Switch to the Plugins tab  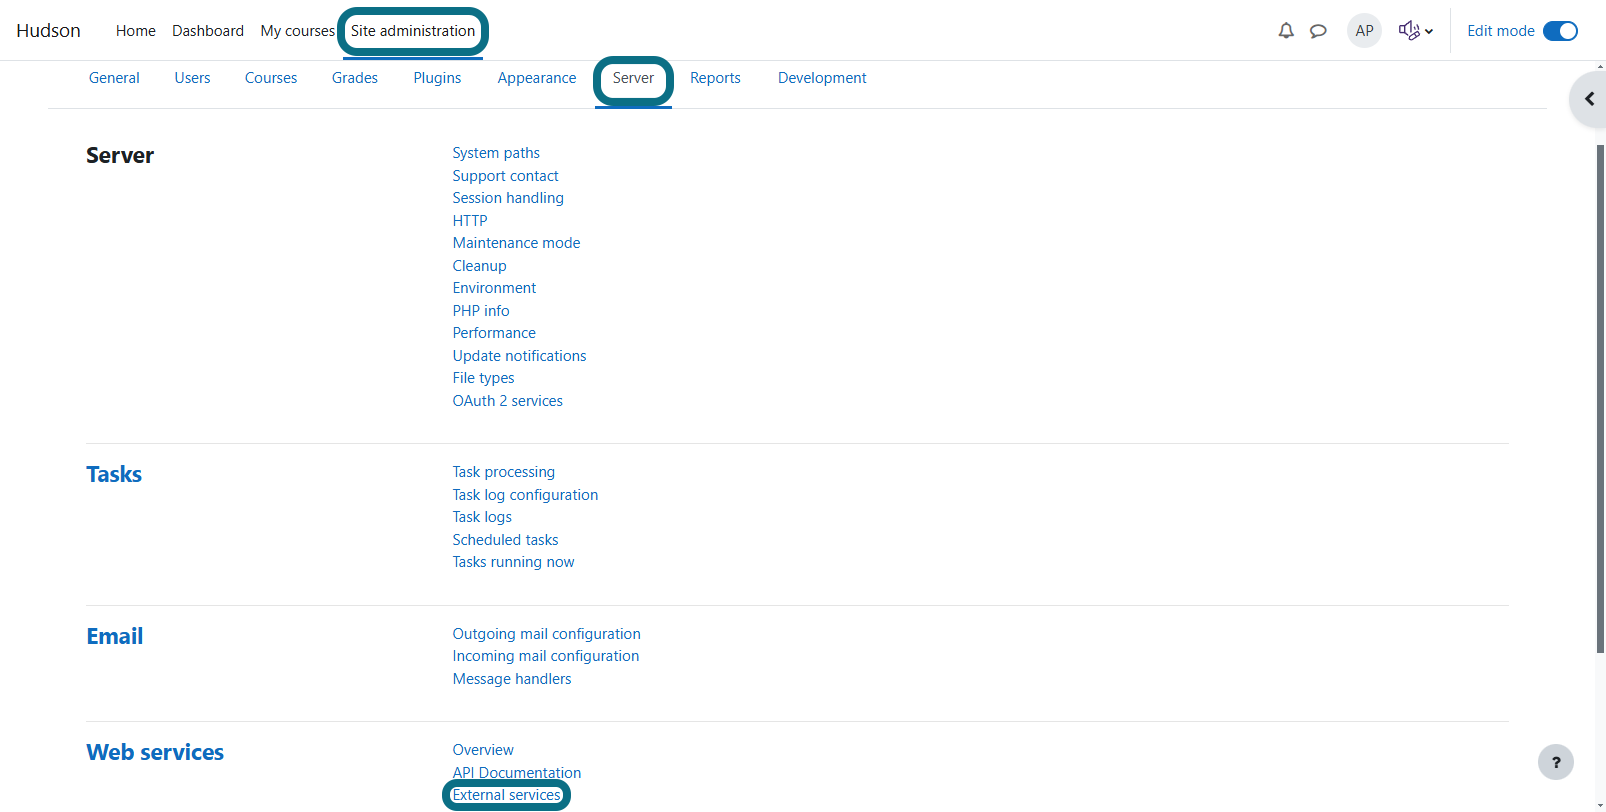(437, 78)
